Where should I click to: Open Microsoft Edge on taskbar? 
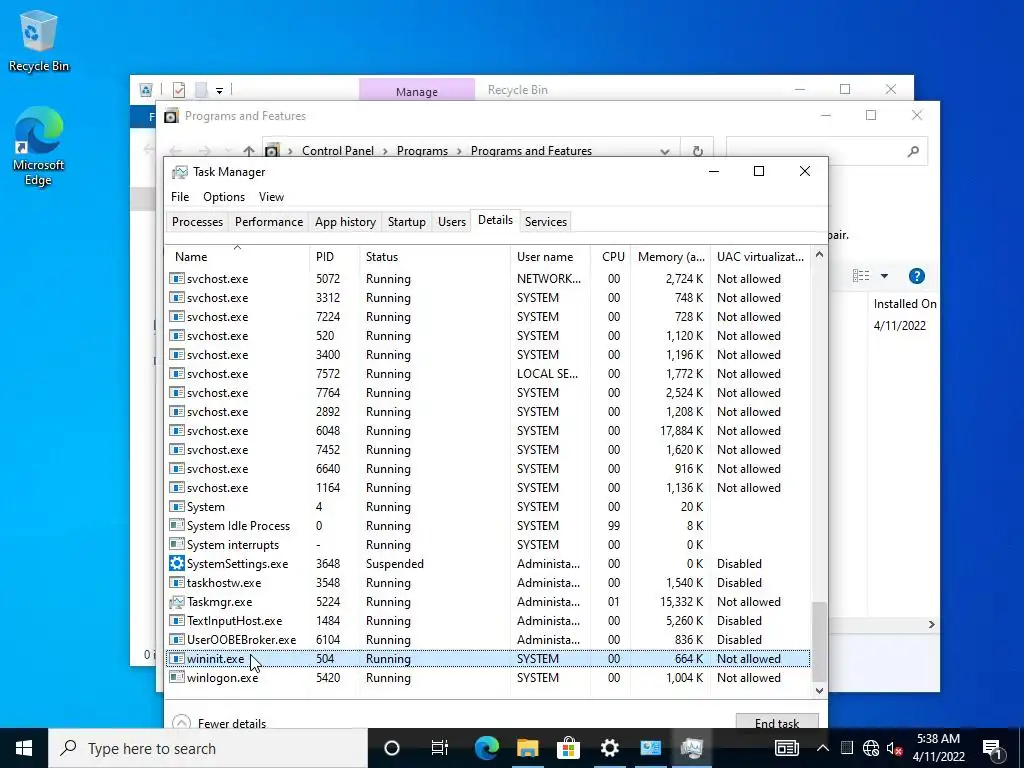[x=486, y=748]
